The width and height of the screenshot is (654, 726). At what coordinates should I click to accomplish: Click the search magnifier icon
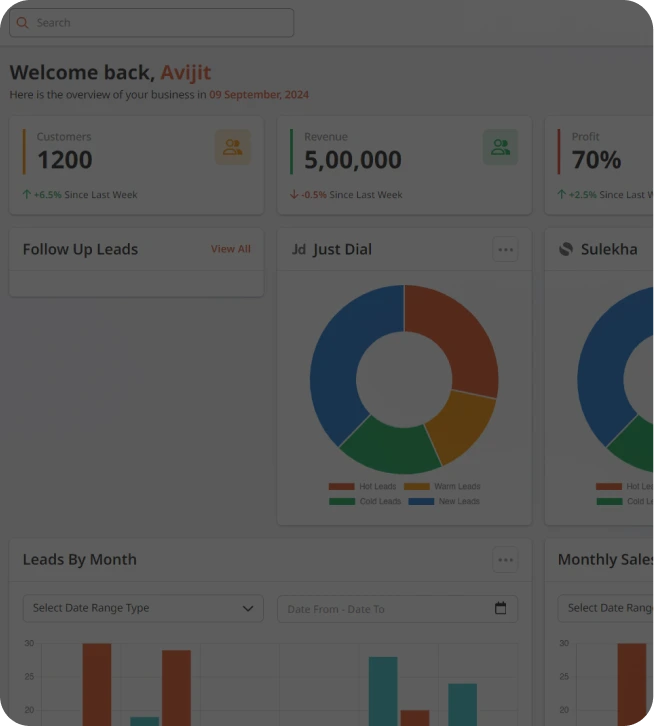pos(22,23)
